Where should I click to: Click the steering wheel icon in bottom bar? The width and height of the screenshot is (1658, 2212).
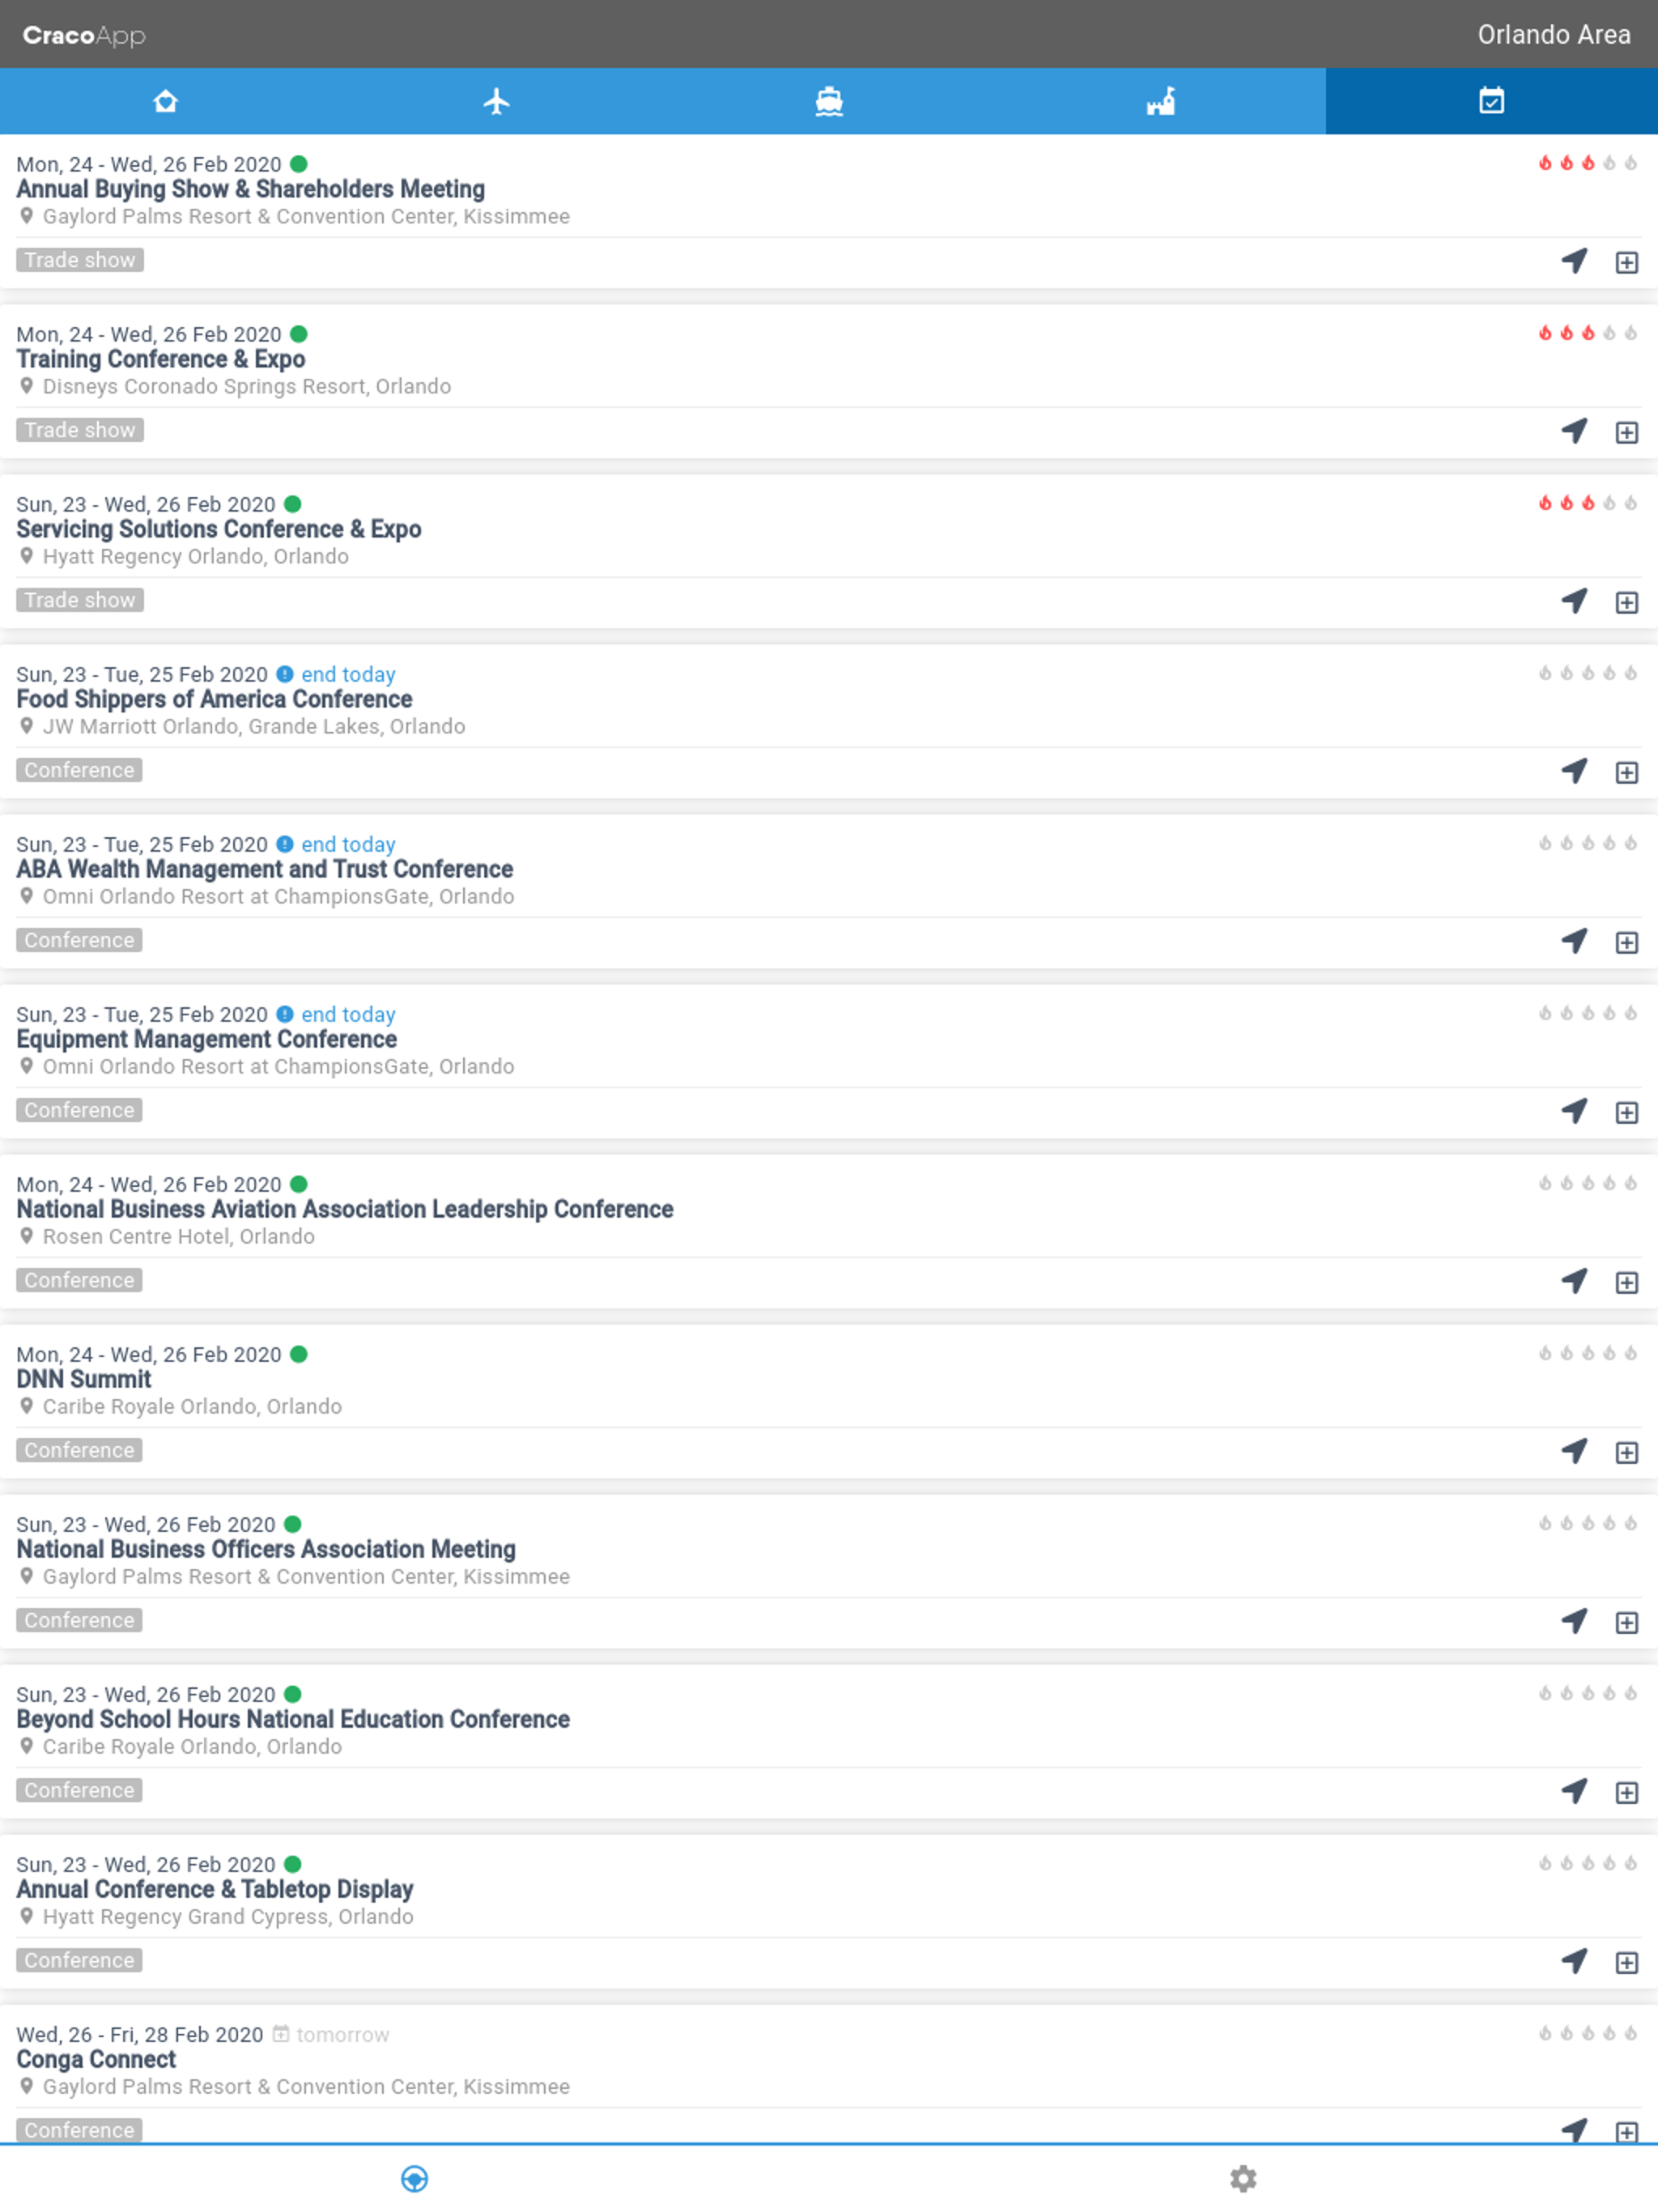[414, 2178]
